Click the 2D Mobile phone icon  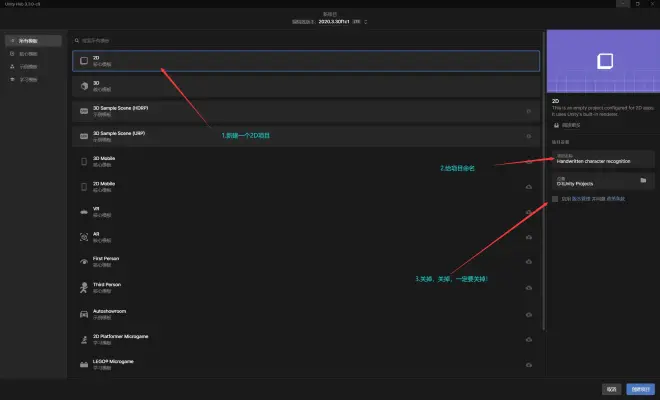point(84,187)
